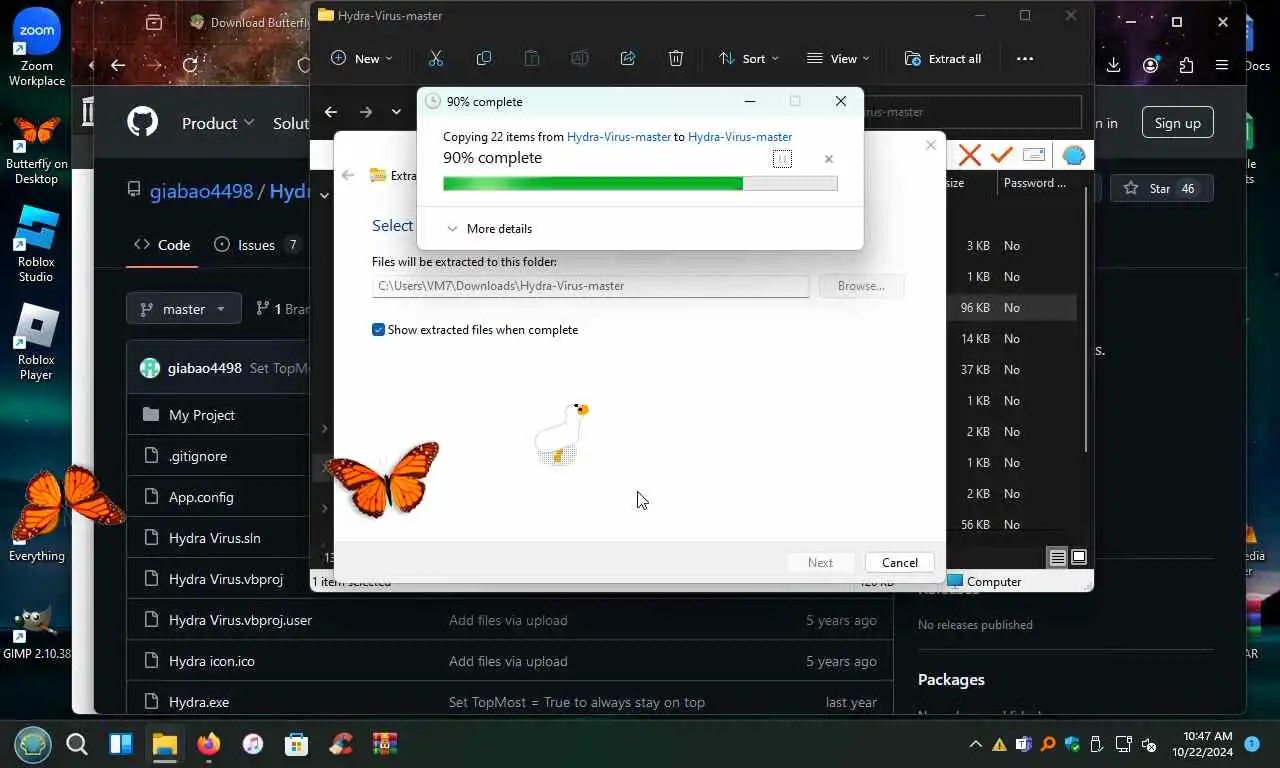The image size is (1280, 768).
Task: Open Hydra icon.ico in the repo list
Action: pyautogui.click(x=212, y=661)
